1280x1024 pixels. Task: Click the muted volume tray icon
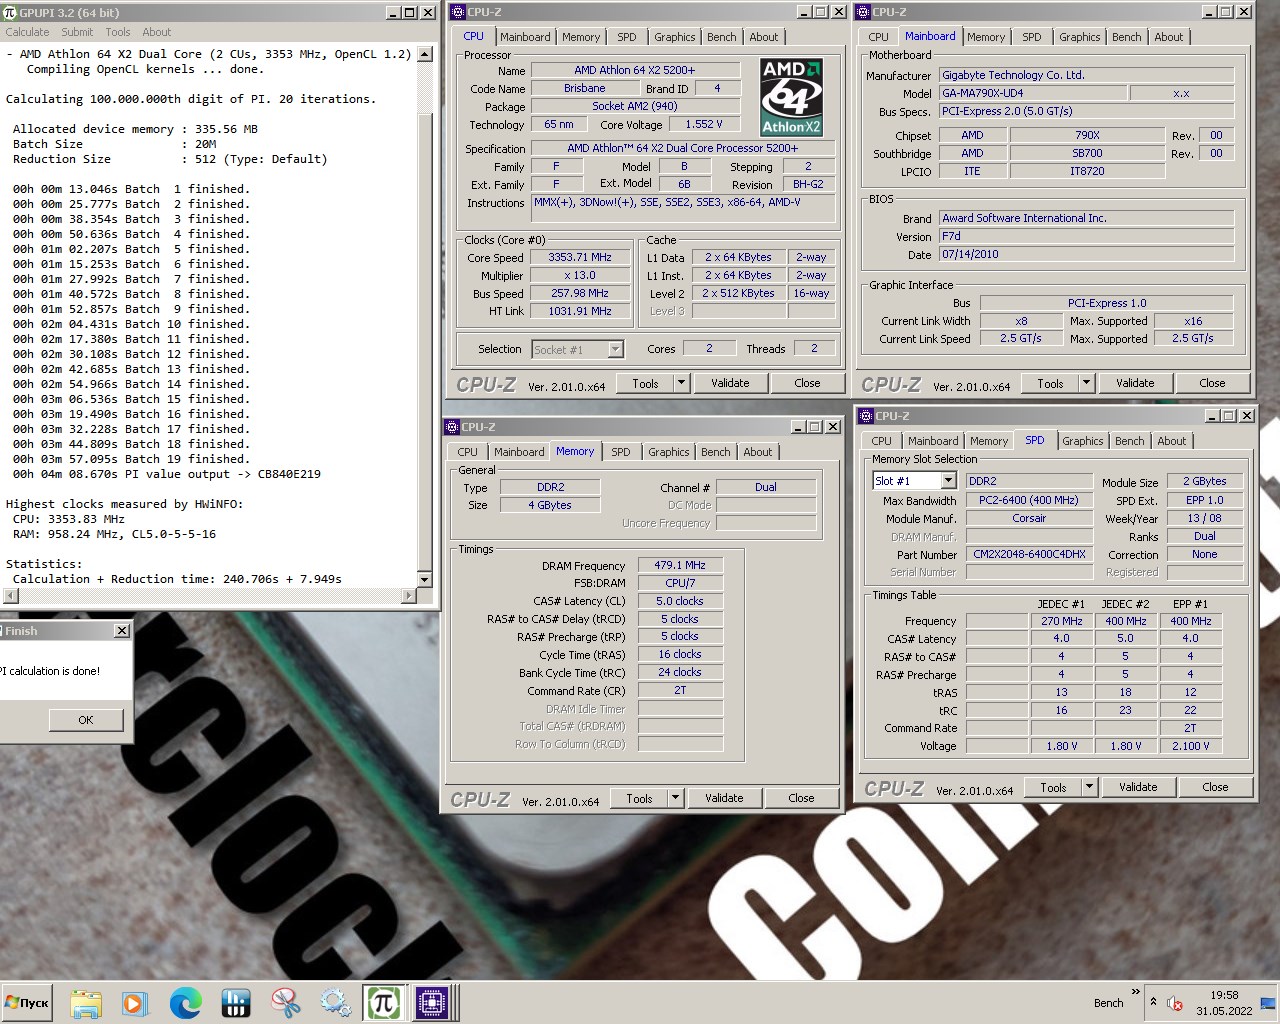tap(1175, 1003)
